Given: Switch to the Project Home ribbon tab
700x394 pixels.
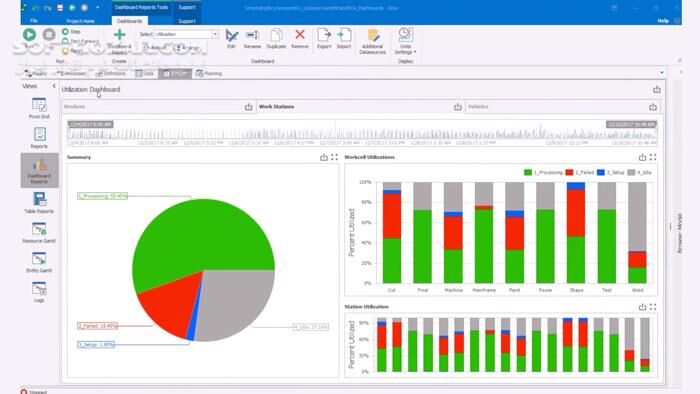Looking at the screenshot, I should point(80,21).
